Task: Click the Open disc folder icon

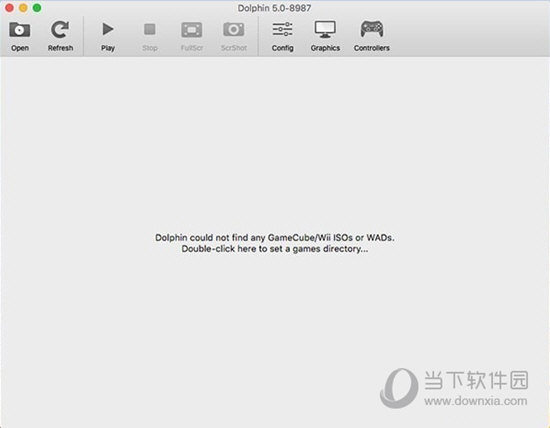Action: pyautogui.click(x=20, y=29)
